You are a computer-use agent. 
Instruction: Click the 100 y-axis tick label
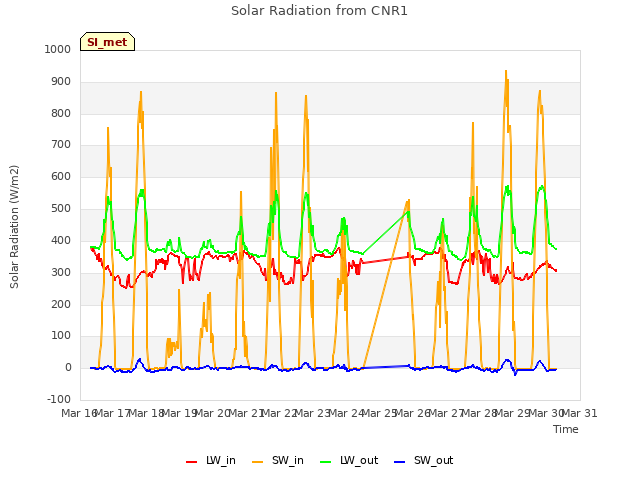61,336
